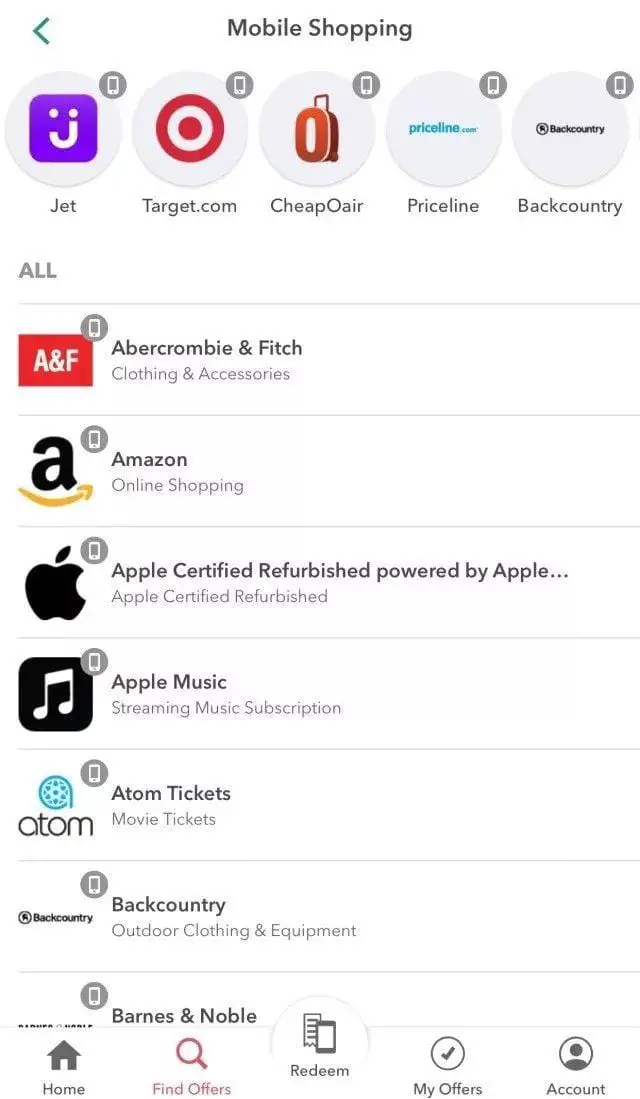
Task: Go to the Home tab
Action: point(64,1067)
